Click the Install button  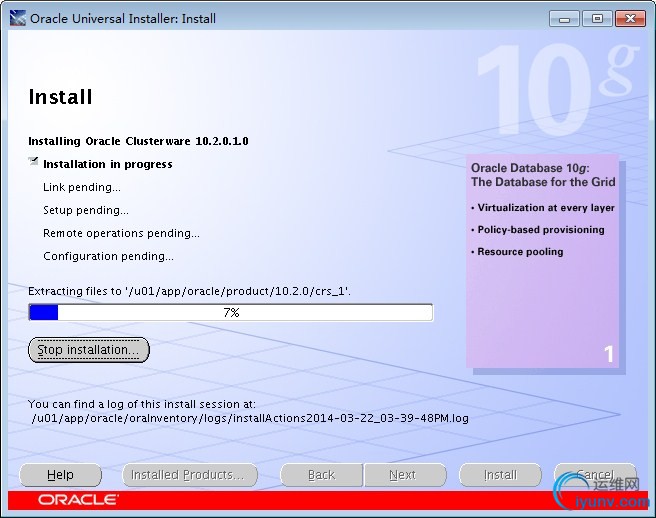pyautogui.click(x=500, y=475)
